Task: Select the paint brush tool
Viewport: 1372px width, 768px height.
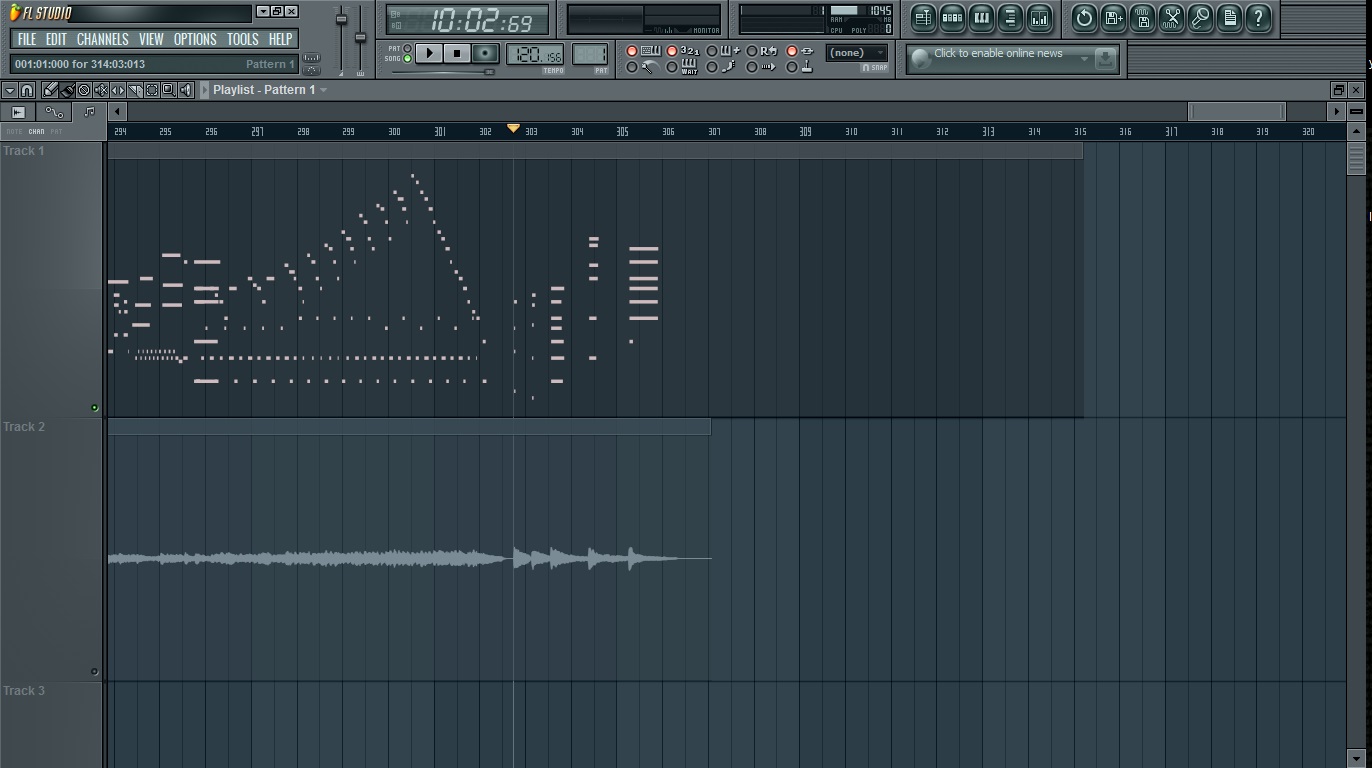Action: [67, 90]
